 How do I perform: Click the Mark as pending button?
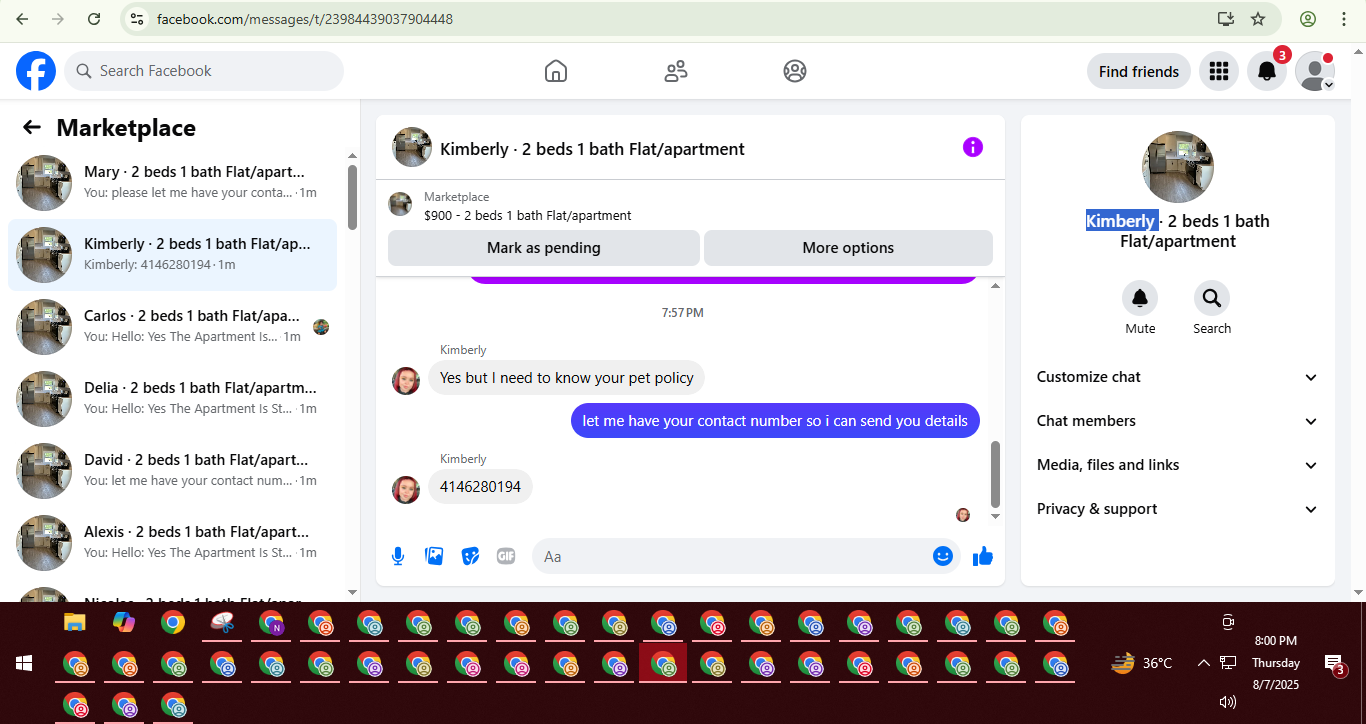[x=544, y=248]
